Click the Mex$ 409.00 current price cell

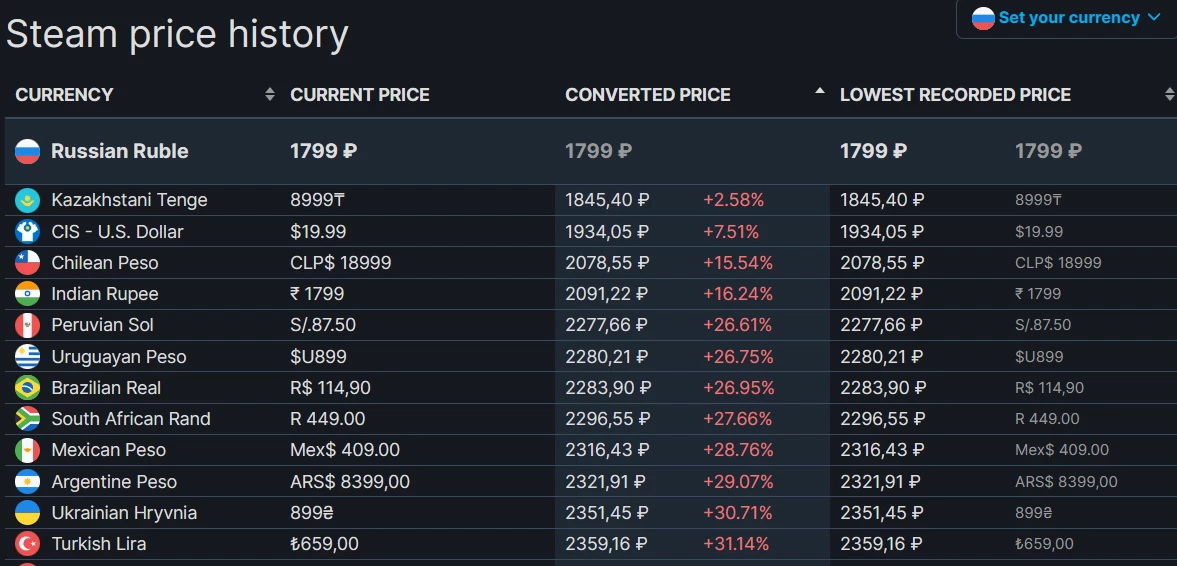point(345,450)
